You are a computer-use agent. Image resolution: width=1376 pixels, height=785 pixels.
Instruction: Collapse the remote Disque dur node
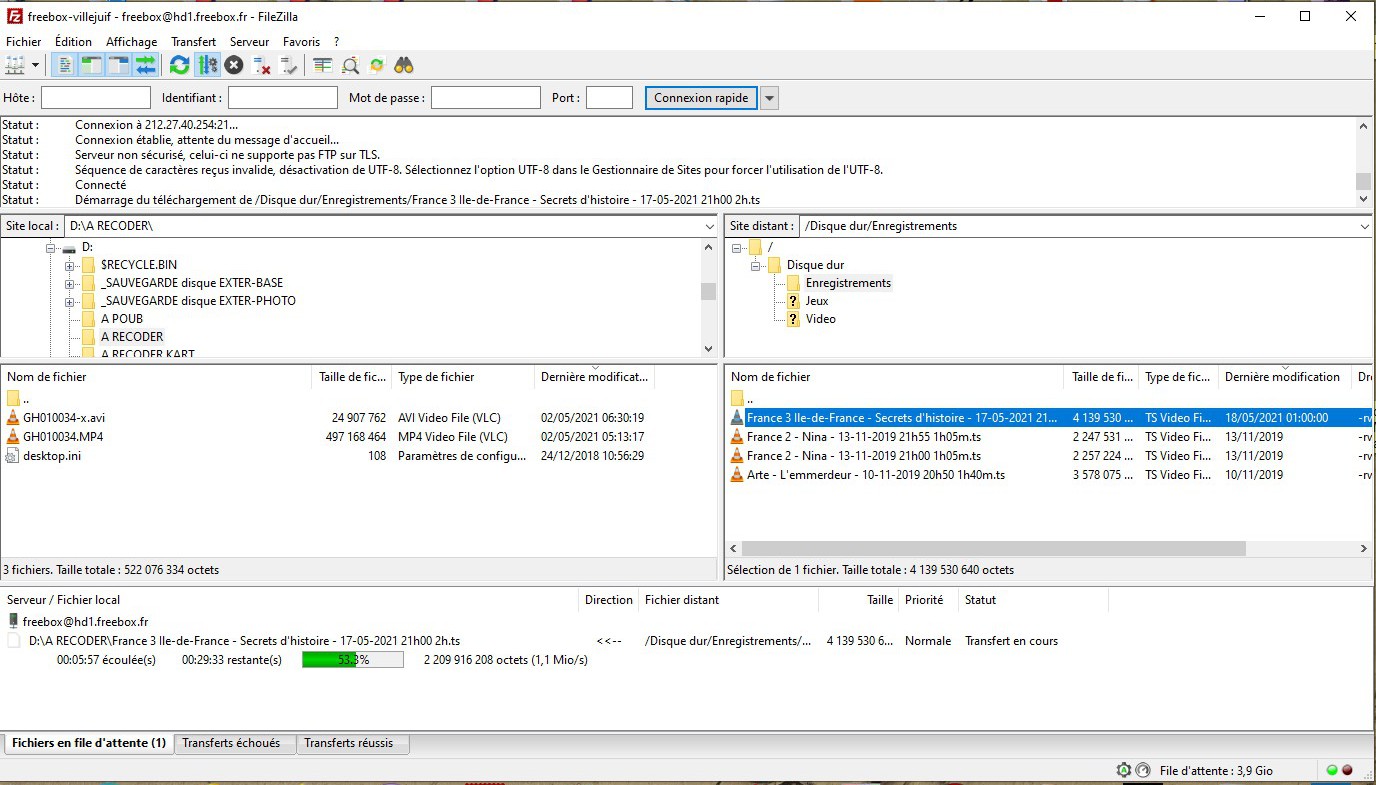point(756,265)
